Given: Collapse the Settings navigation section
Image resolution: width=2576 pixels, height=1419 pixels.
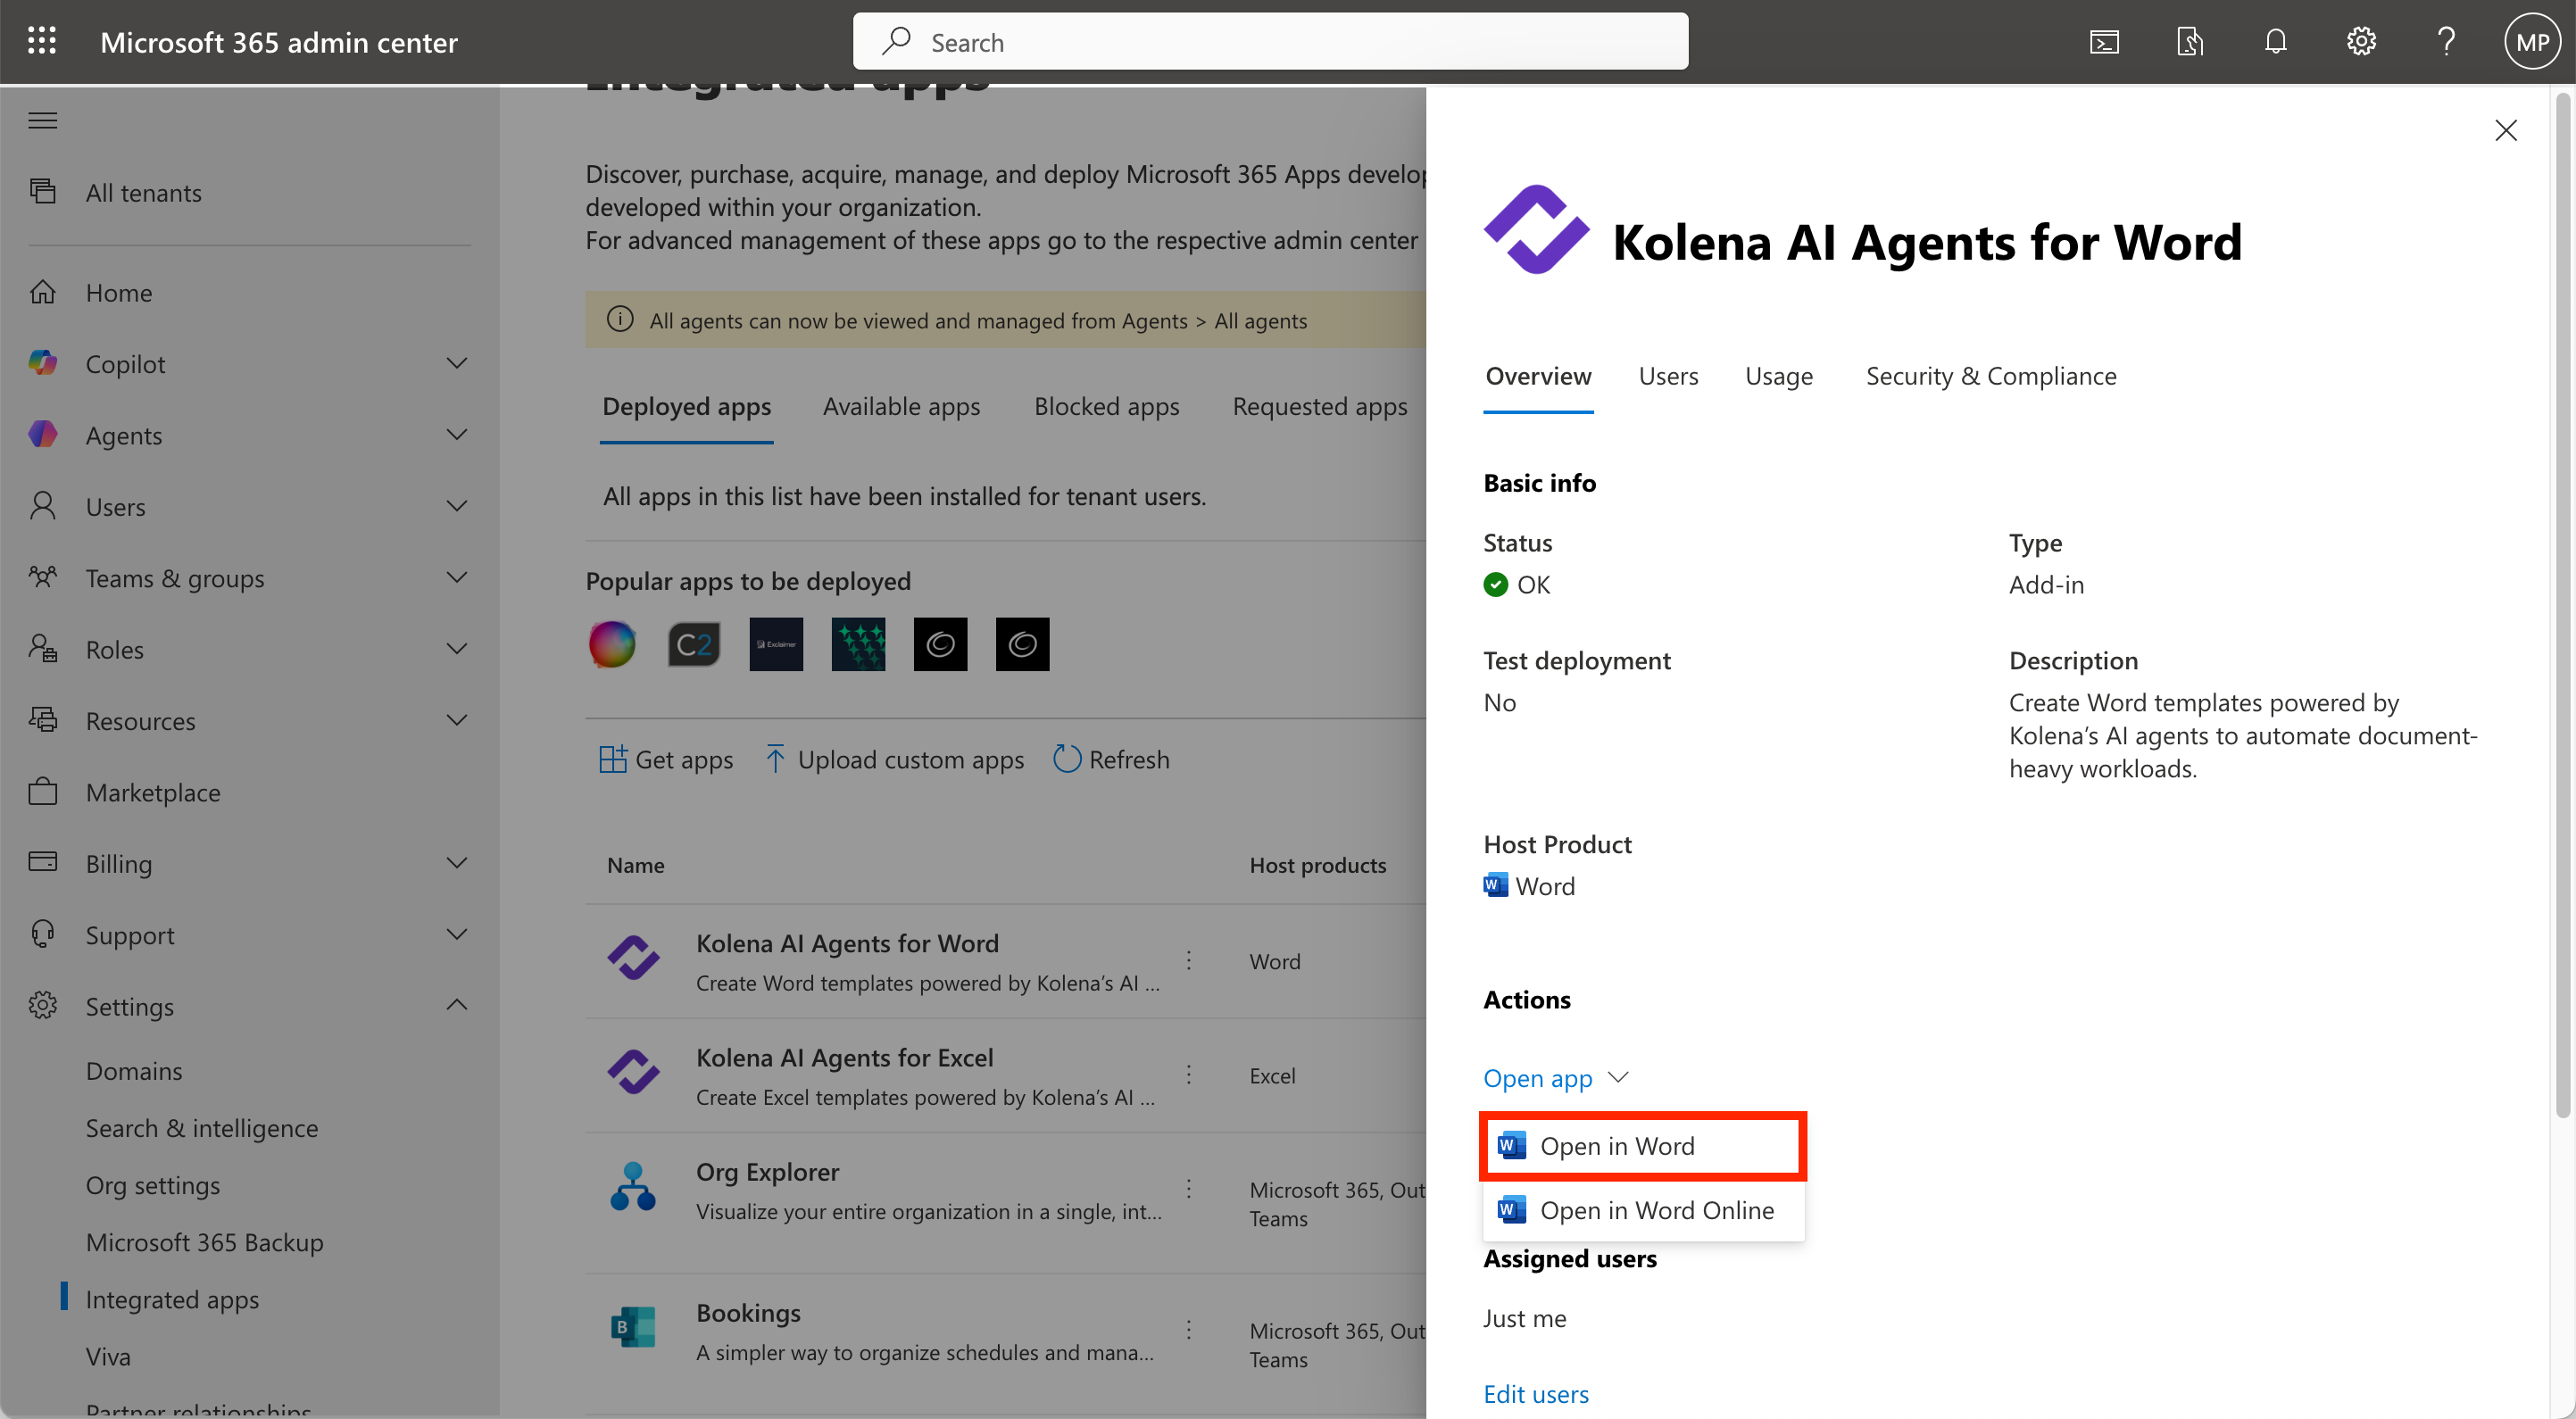Looking at the screenshot, I should tap(457, 1006).
